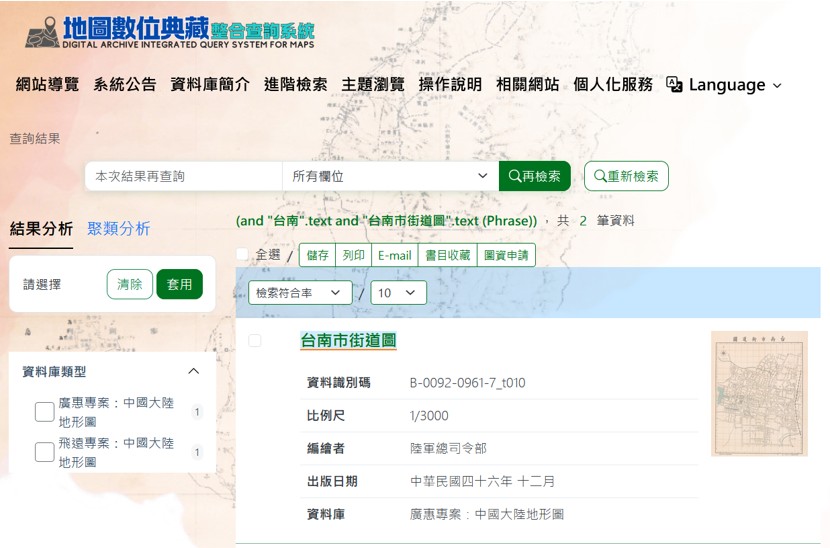This screenshot has height=548, width=830.
Task: Open the 檢索符合率 sort dropdown
Action: [300, 293]
